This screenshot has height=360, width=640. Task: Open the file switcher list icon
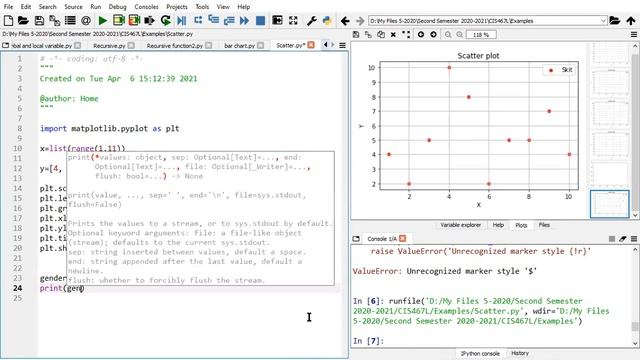70,20
